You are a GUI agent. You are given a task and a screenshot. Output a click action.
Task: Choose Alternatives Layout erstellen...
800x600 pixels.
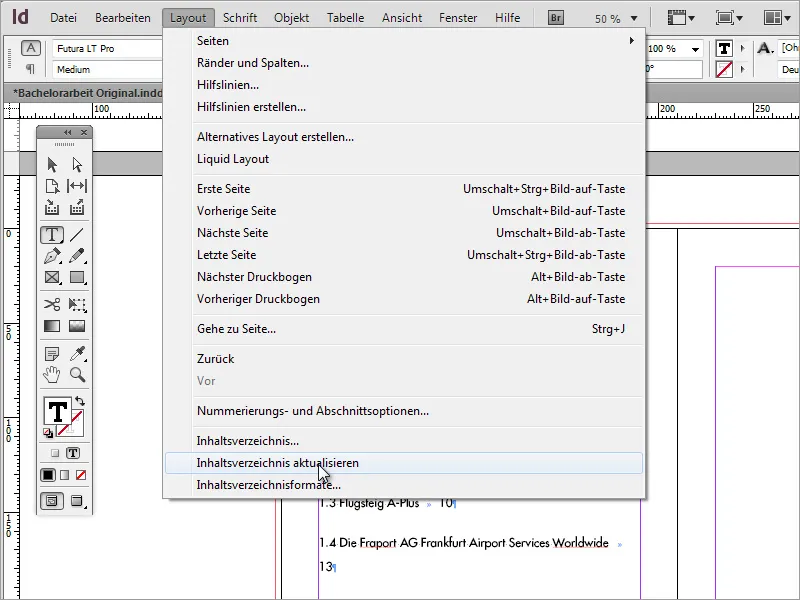click(404, 137)
